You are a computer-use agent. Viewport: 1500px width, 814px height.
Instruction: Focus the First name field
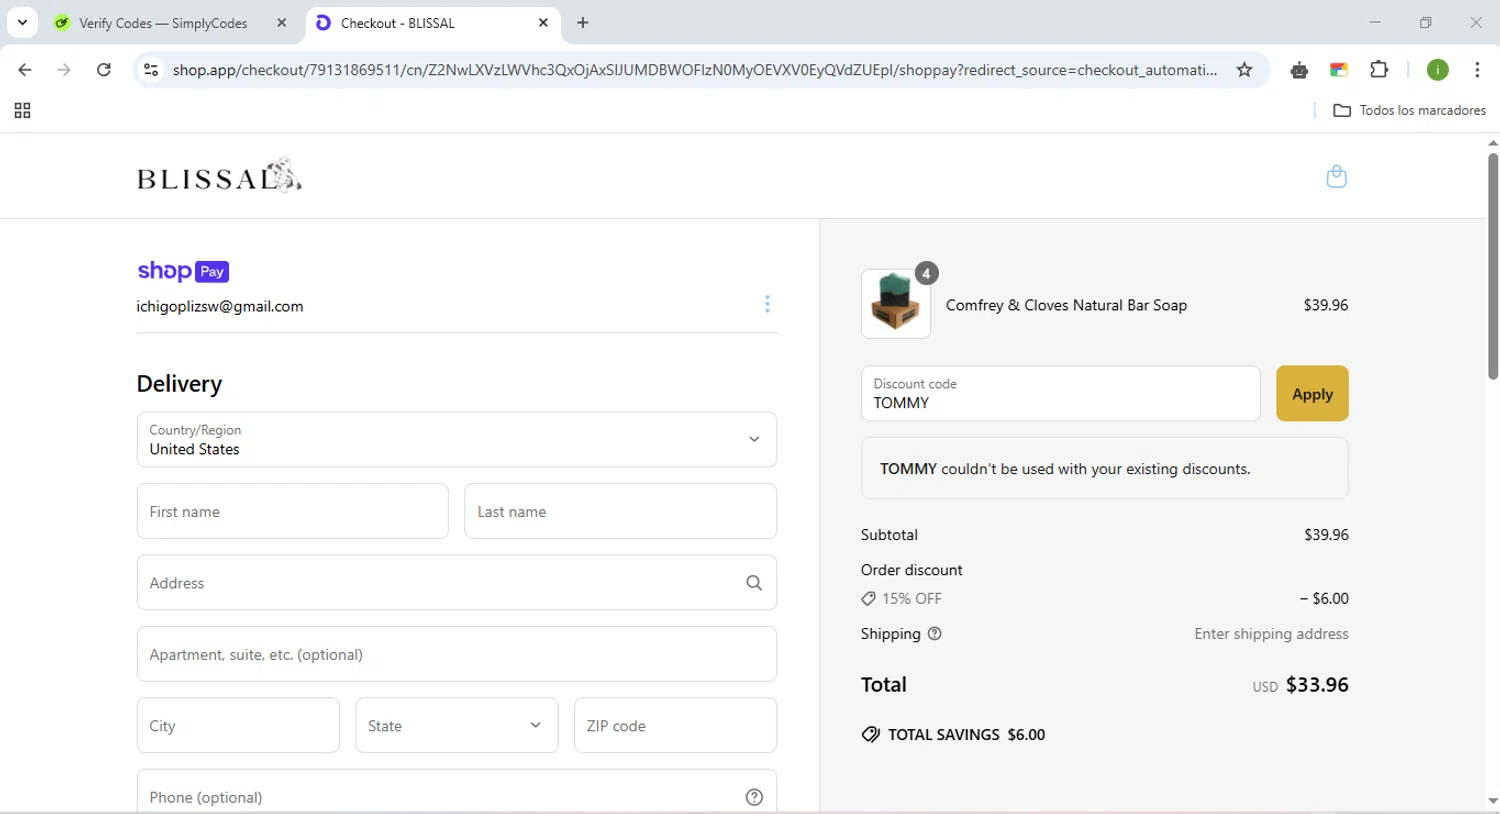[x=292, y=512]
